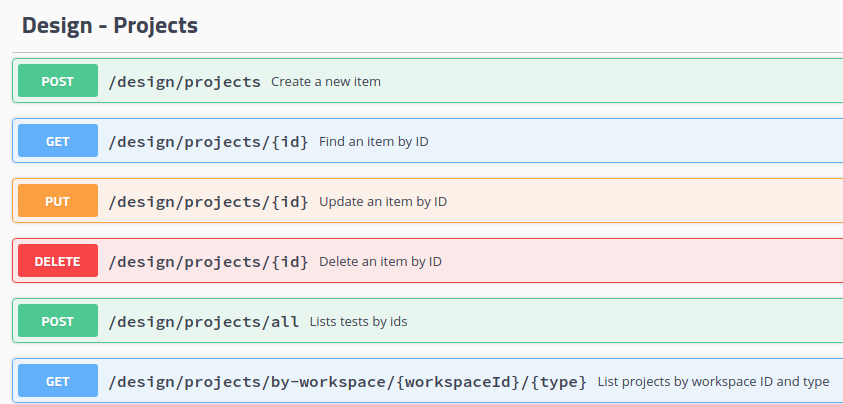The image size is (843, 404).
Task: Click the POST badge for /design/projects
Action: click(58, 81)
